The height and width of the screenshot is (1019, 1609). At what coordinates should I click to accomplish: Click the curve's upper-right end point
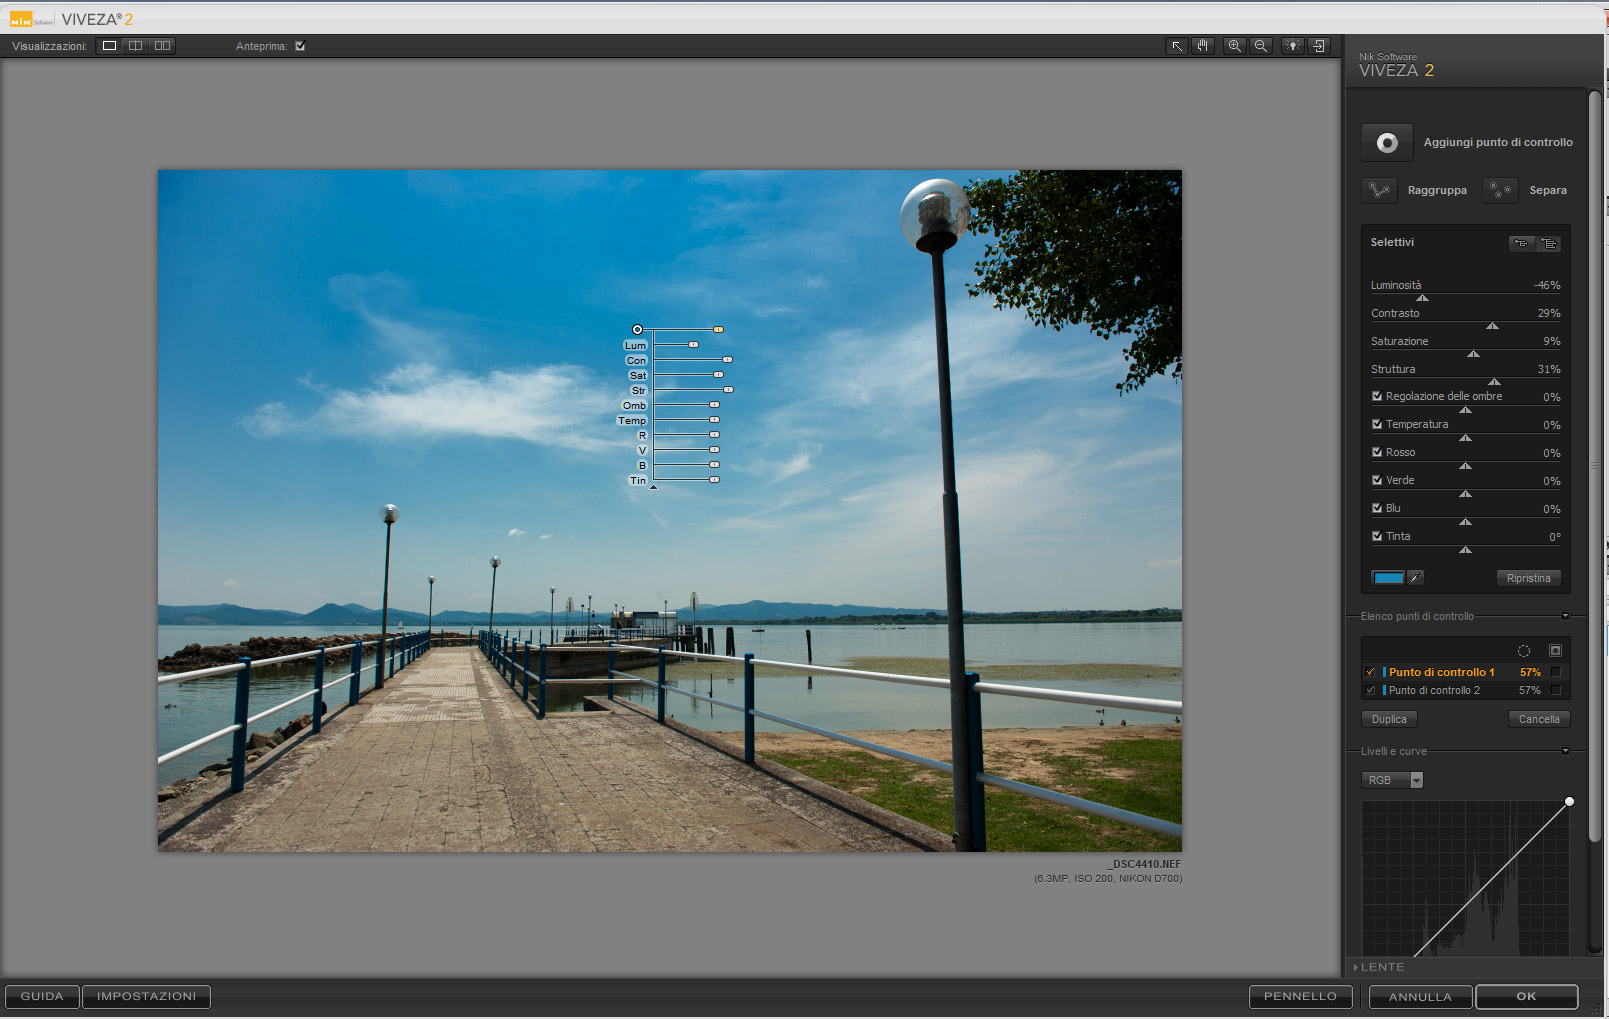(x=1569, y=801)
